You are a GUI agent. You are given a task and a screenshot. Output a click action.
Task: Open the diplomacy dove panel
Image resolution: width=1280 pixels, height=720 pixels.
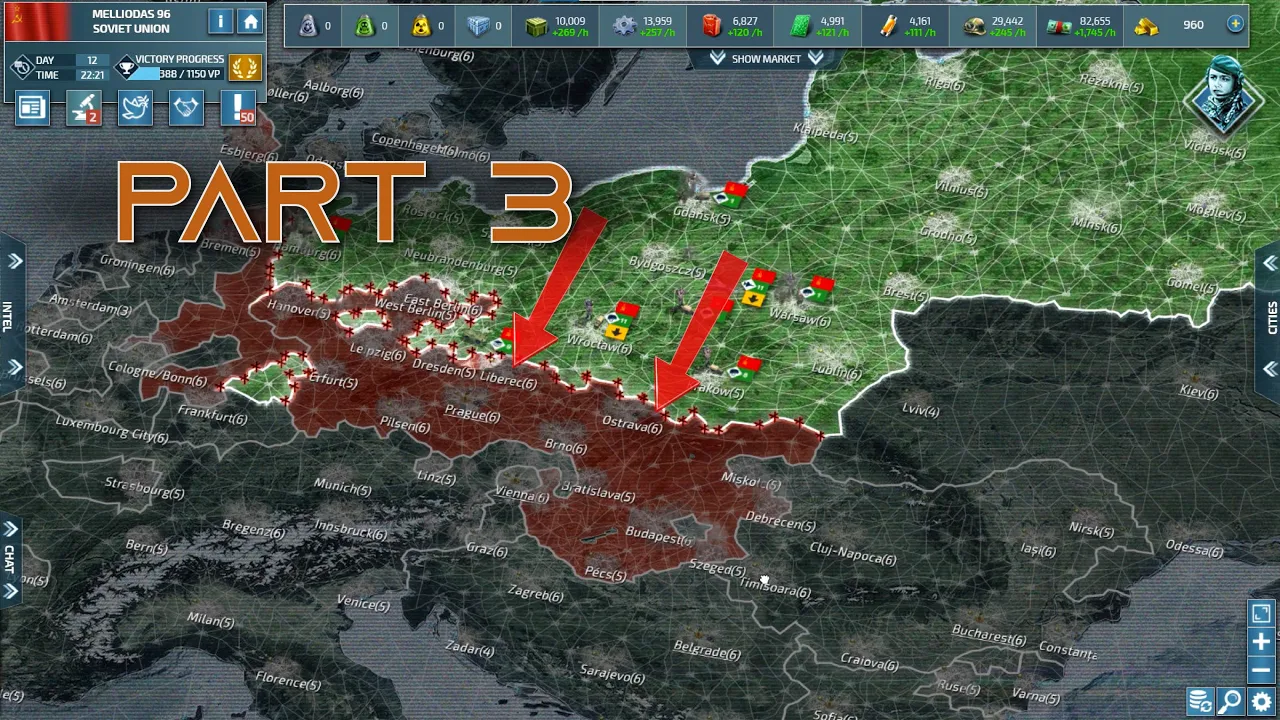point(135,108)
